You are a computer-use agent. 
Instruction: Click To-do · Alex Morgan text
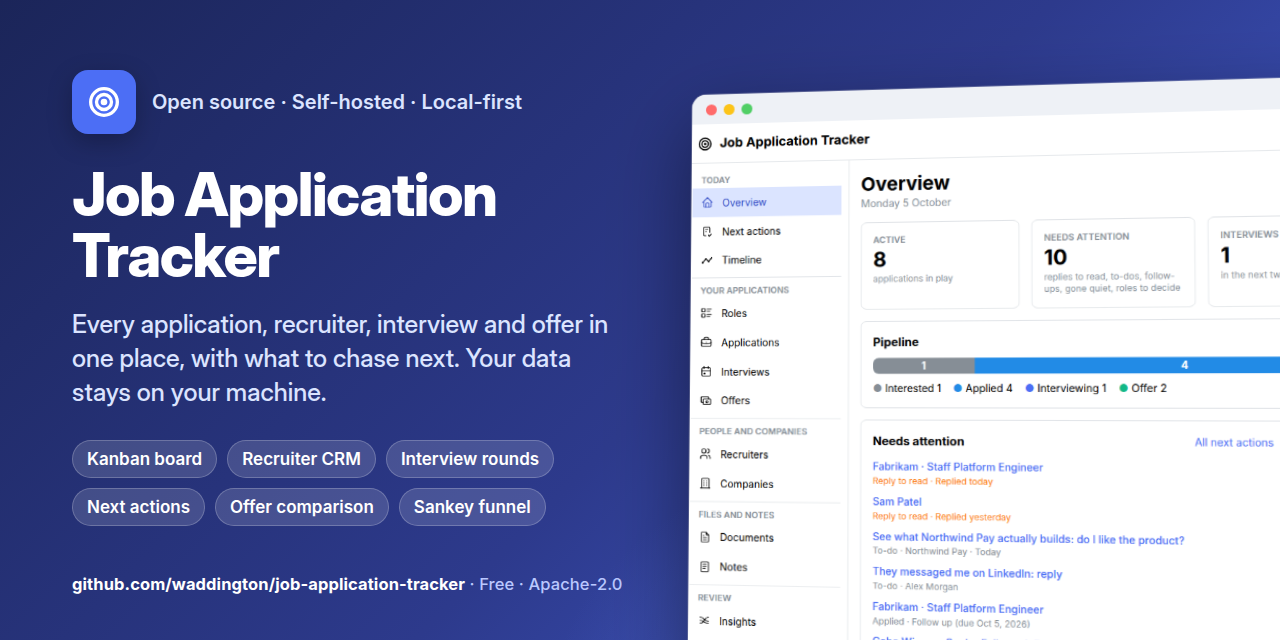[915, 586]
